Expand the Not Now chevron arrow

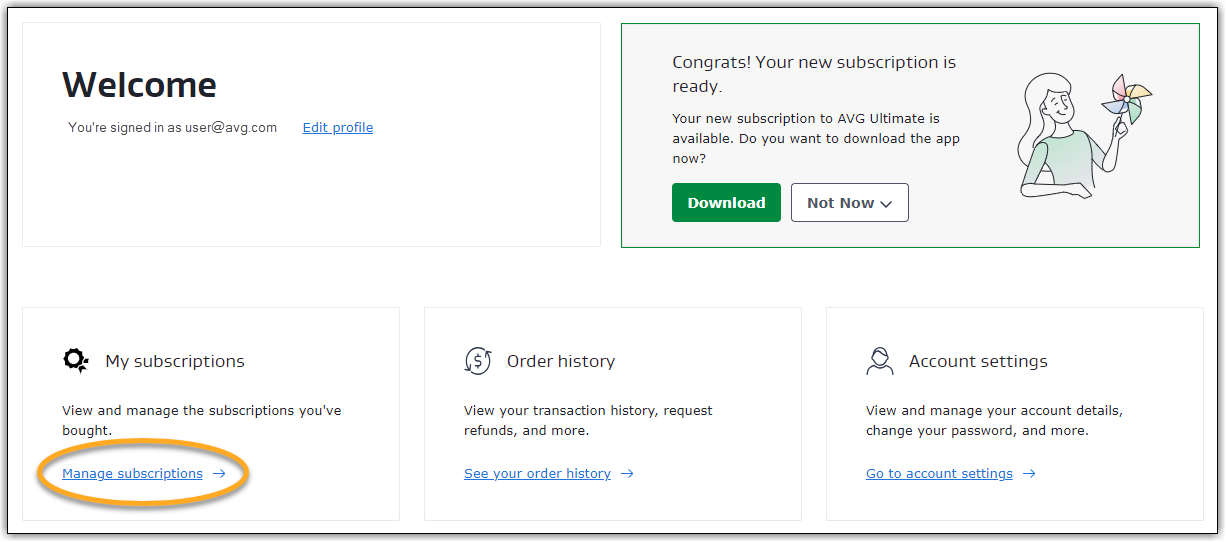(885, 203)
